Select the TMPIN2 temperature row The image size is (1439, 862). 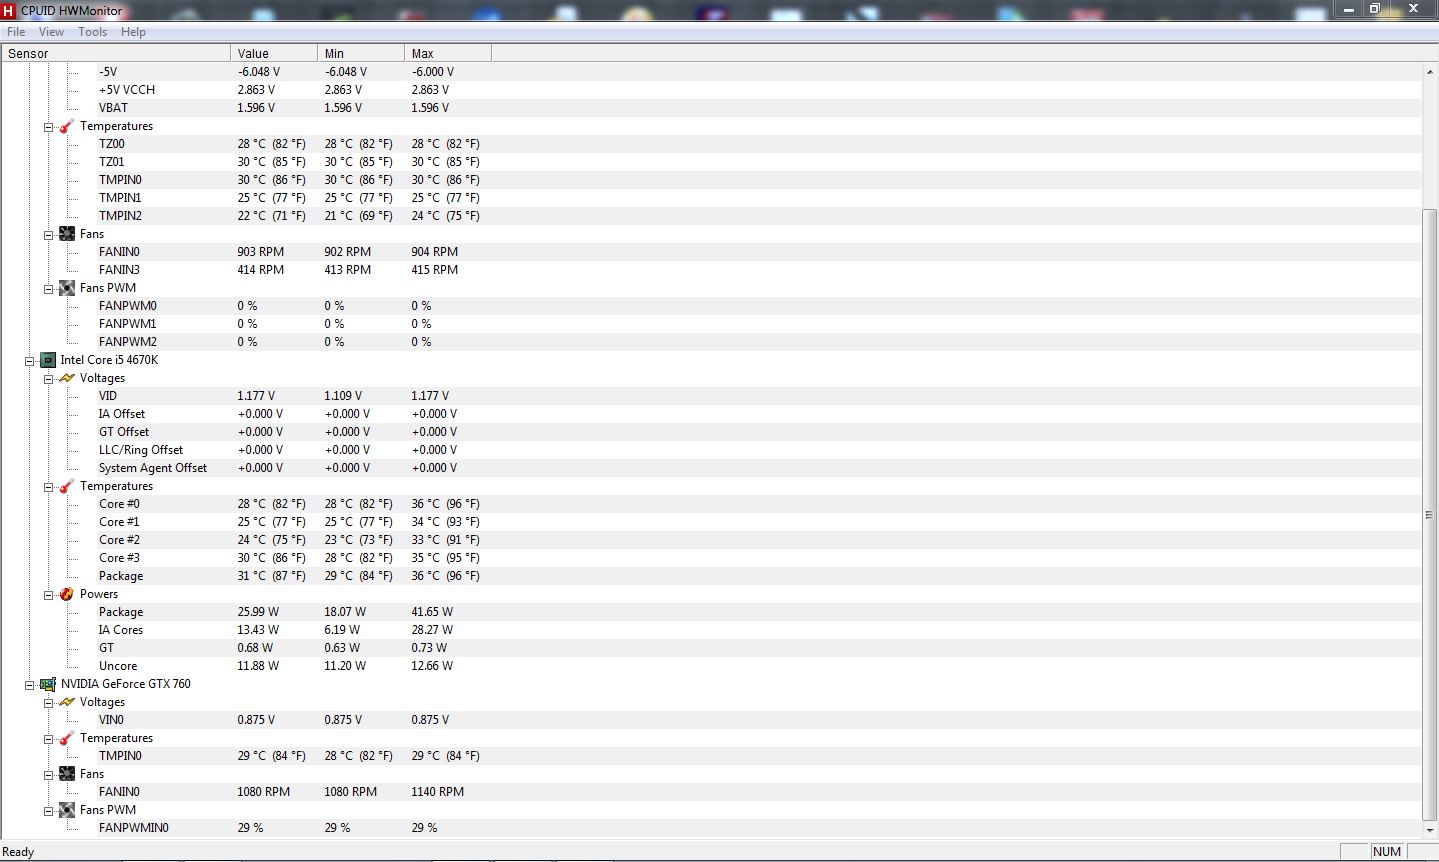(x=711, y=216)
